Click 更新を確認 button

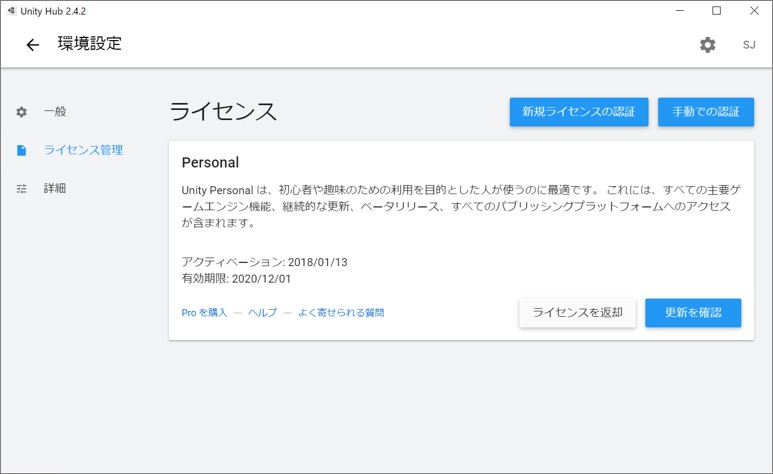pos(693,313)
